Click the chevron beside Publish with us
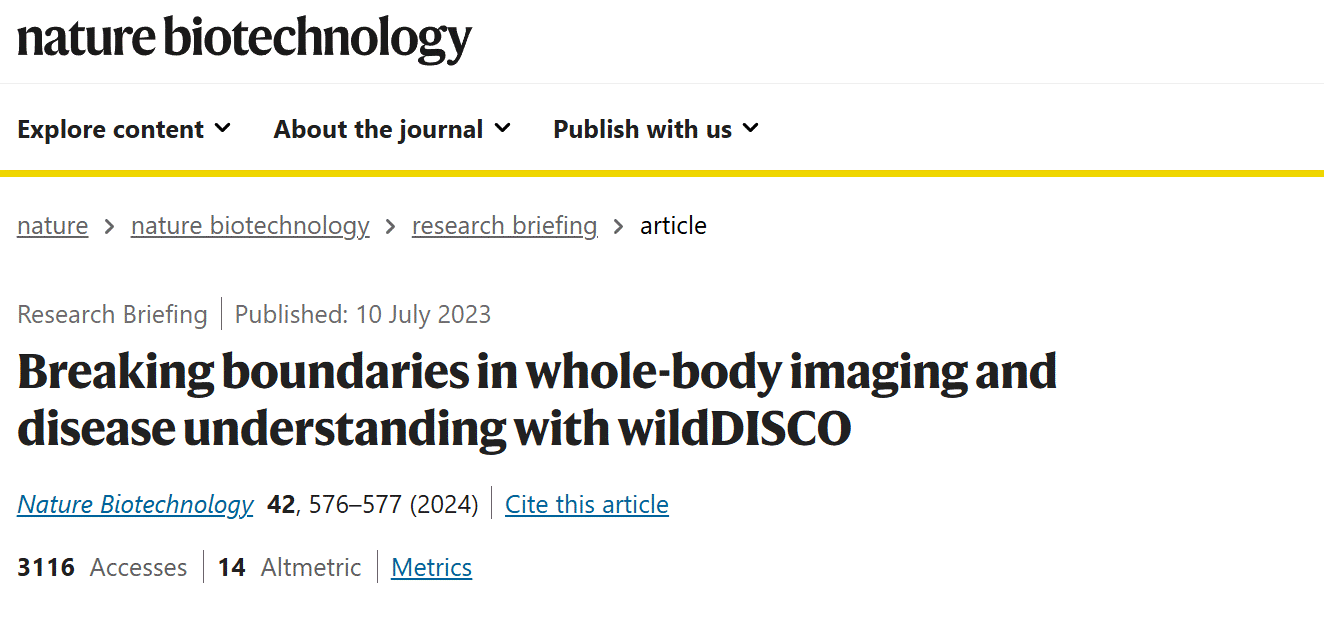The height and width of the screenshot is (638, 1324). tap(751, 128)
